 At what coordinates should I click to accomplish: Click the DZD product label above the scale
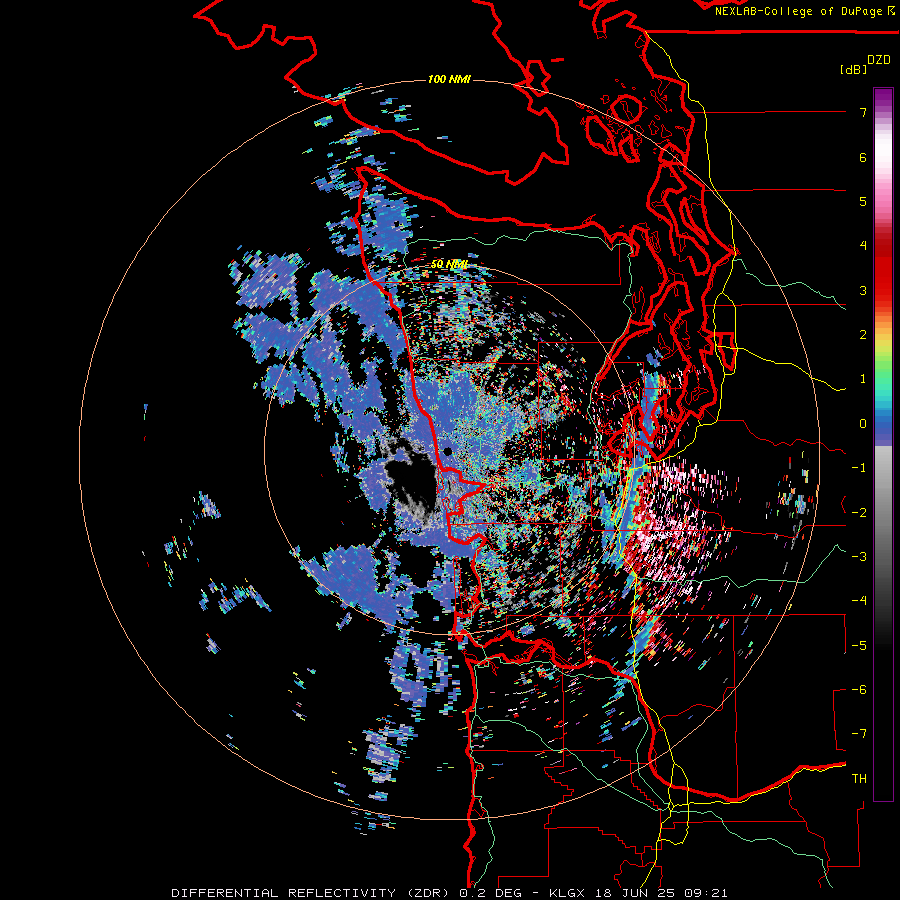[879, 60]
